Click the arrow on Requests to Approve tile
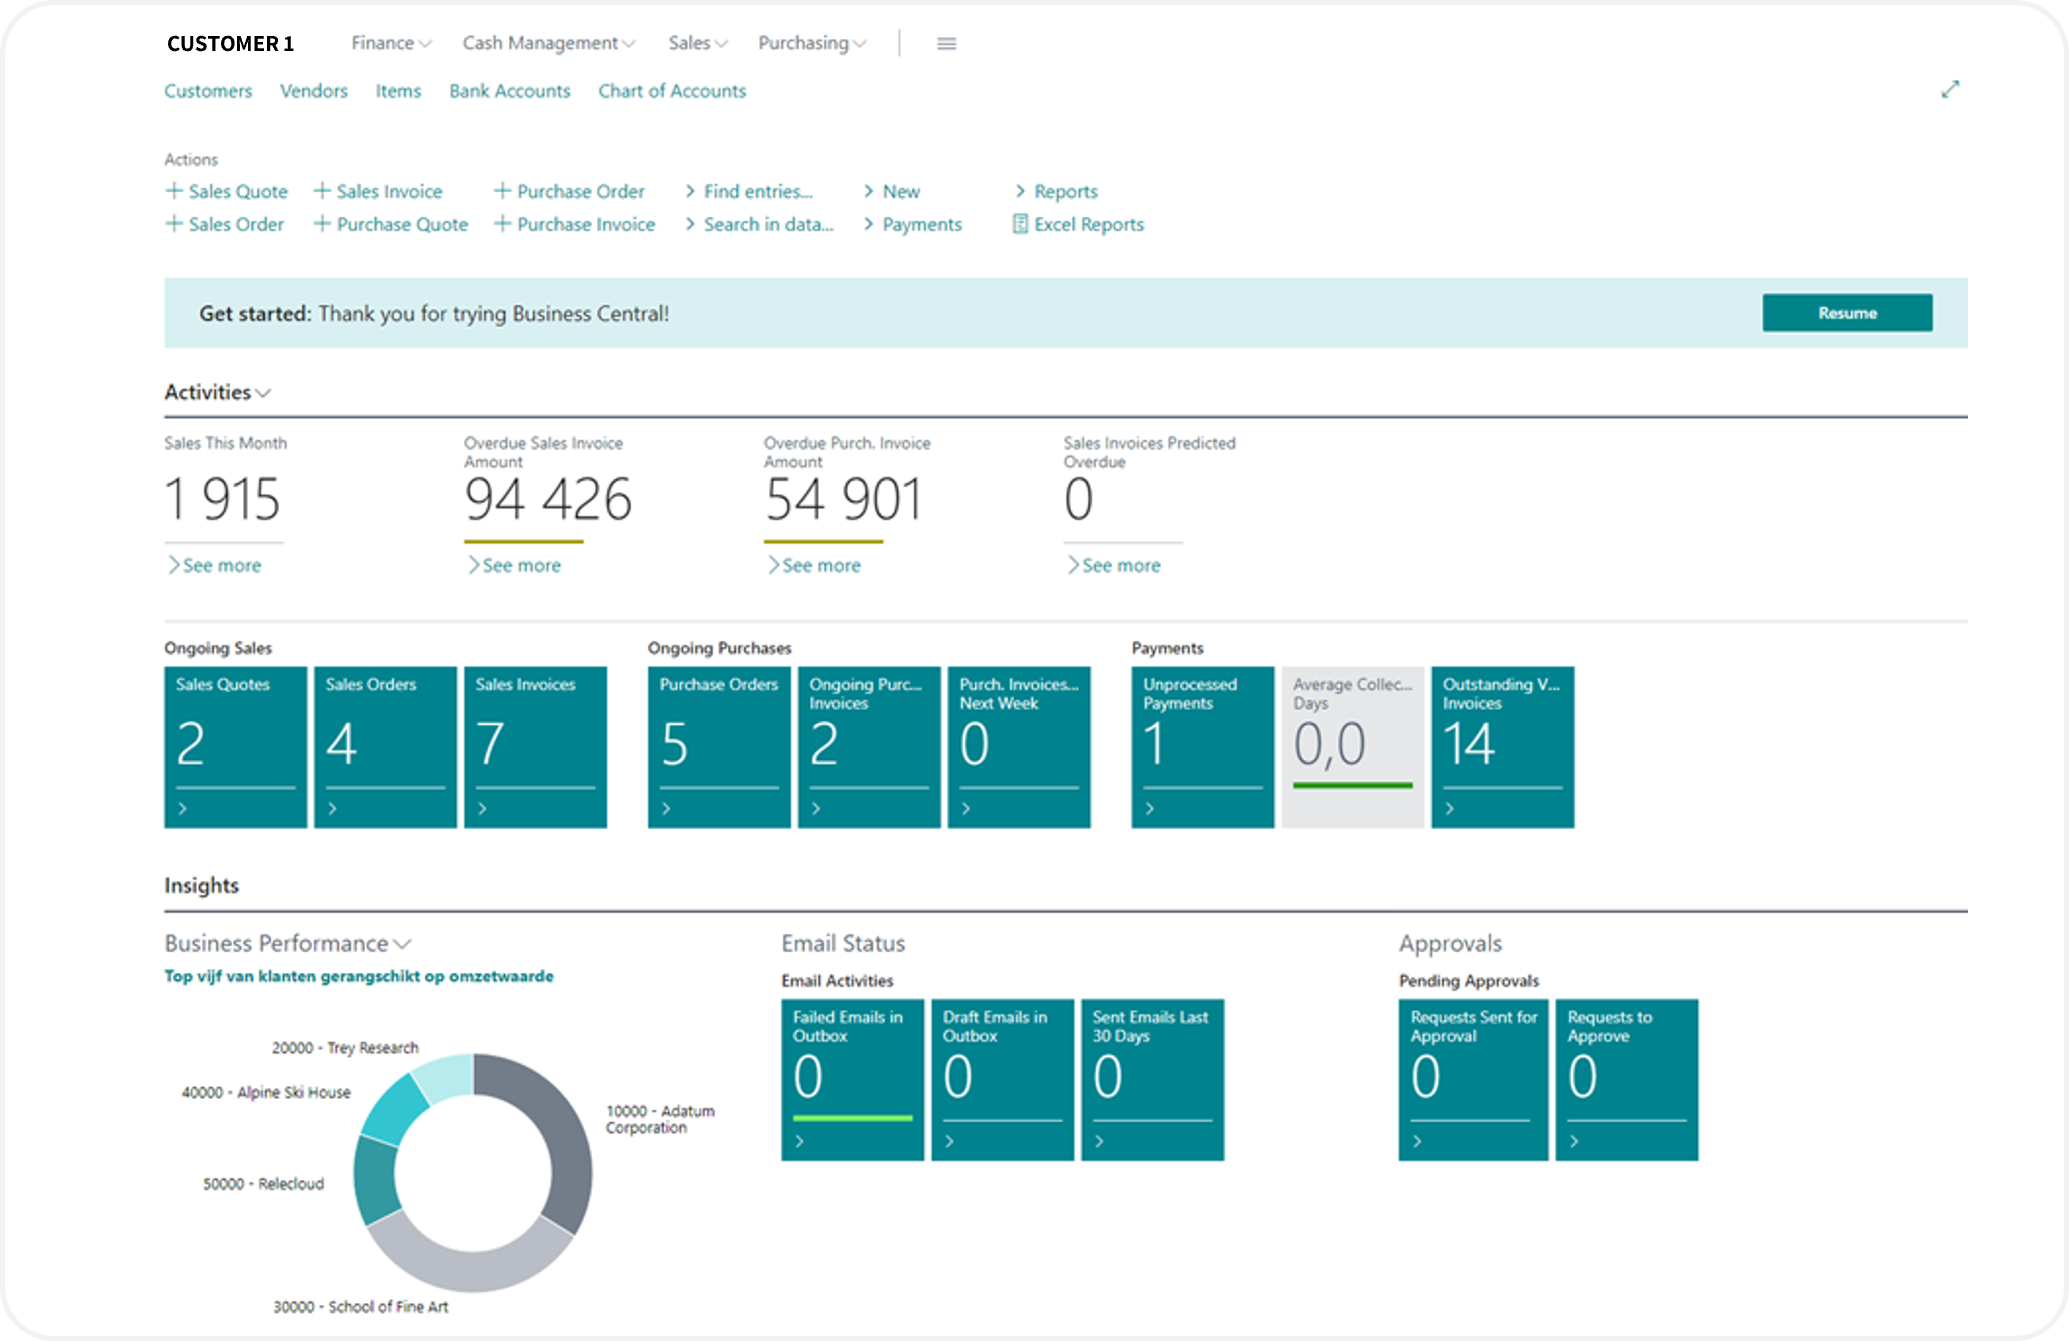2069x1341 pixels. [x=1574, y=1141]
